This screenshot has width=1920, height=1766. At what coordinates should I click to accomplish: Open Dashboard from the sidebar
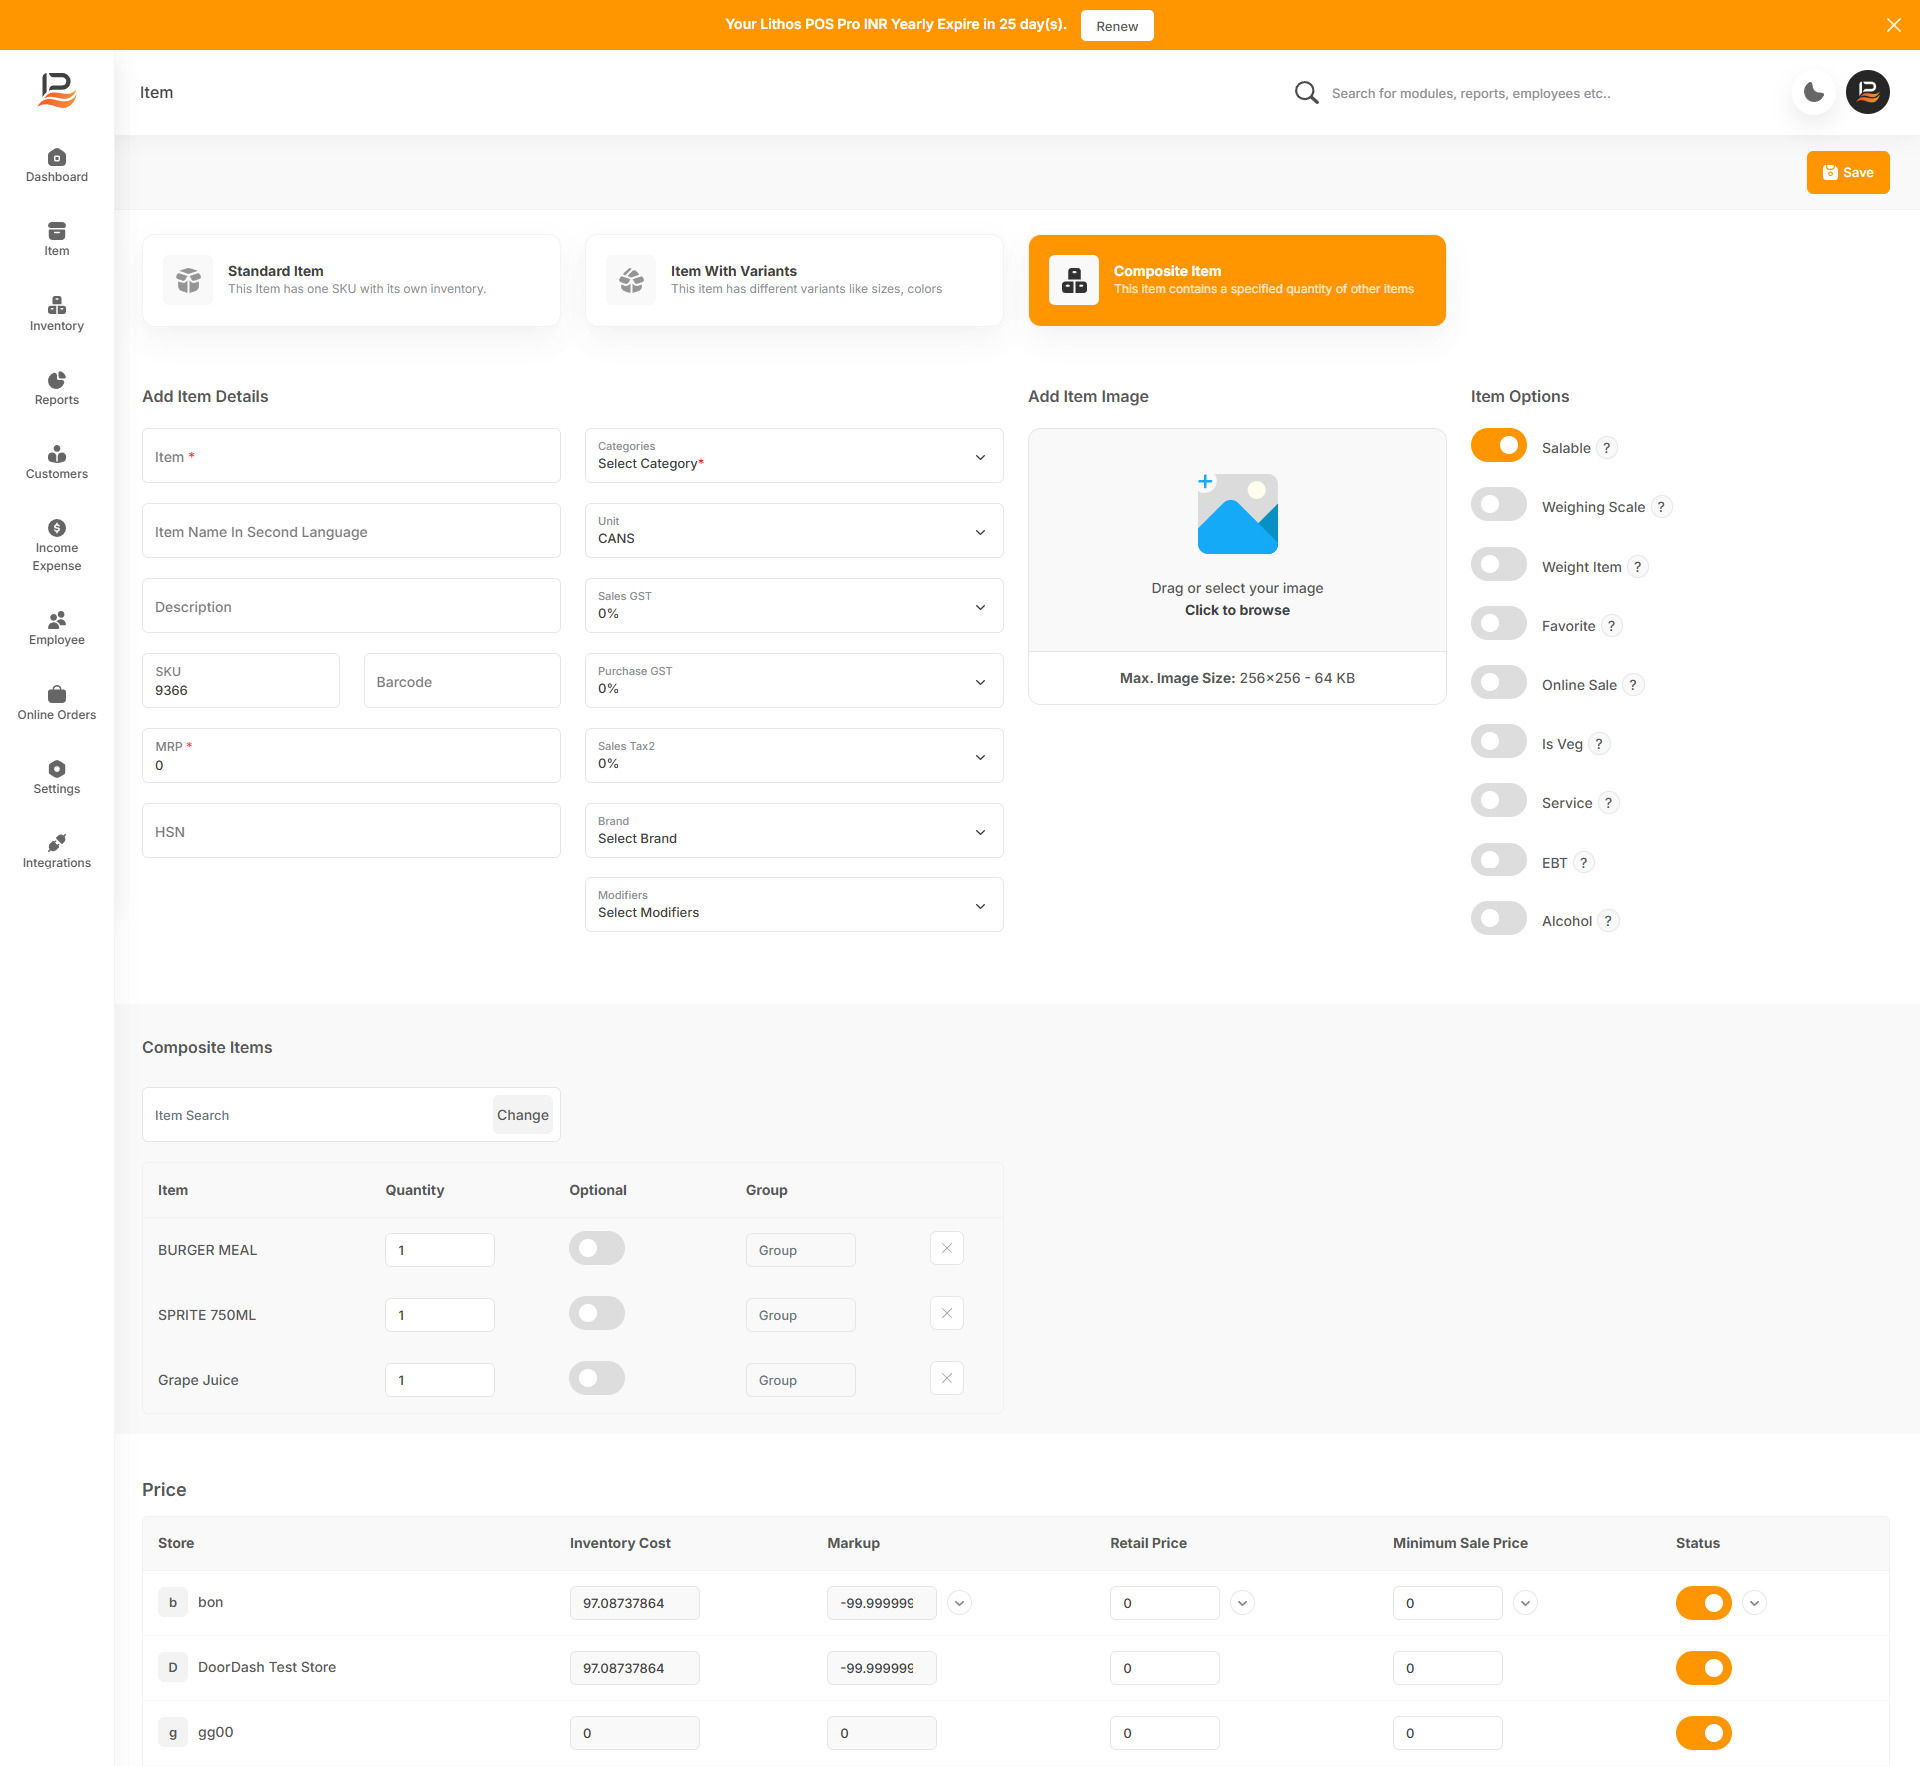[57, 165]
